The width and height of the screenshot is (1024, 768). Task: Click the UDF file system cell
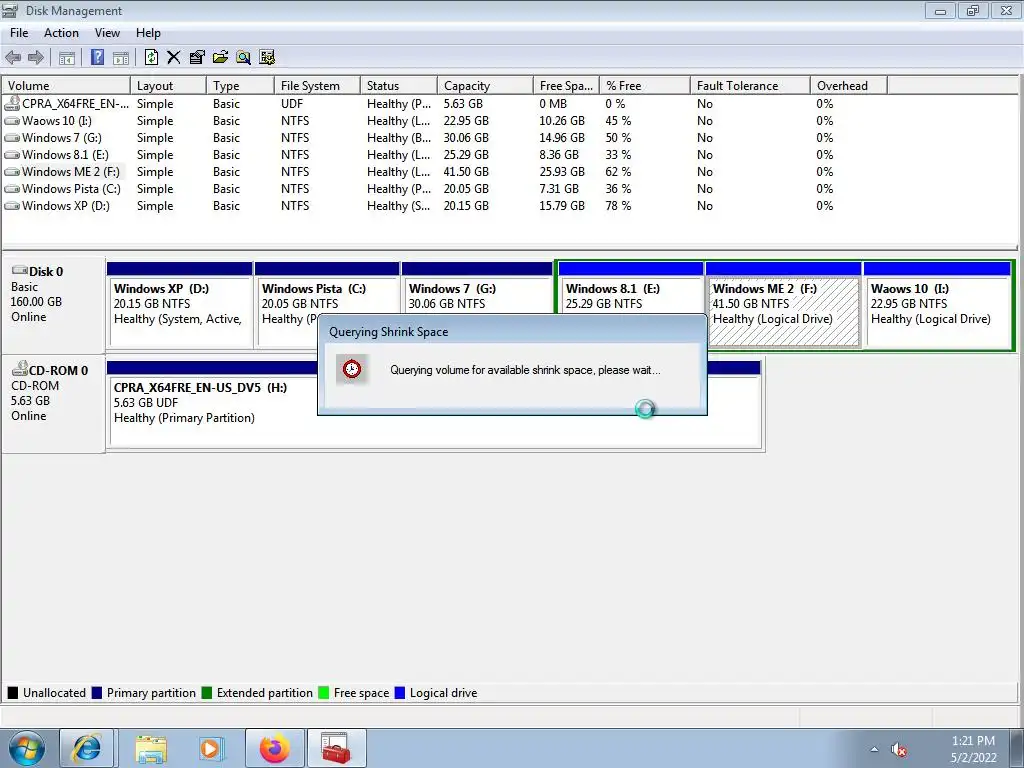click(x=292, y=104)
